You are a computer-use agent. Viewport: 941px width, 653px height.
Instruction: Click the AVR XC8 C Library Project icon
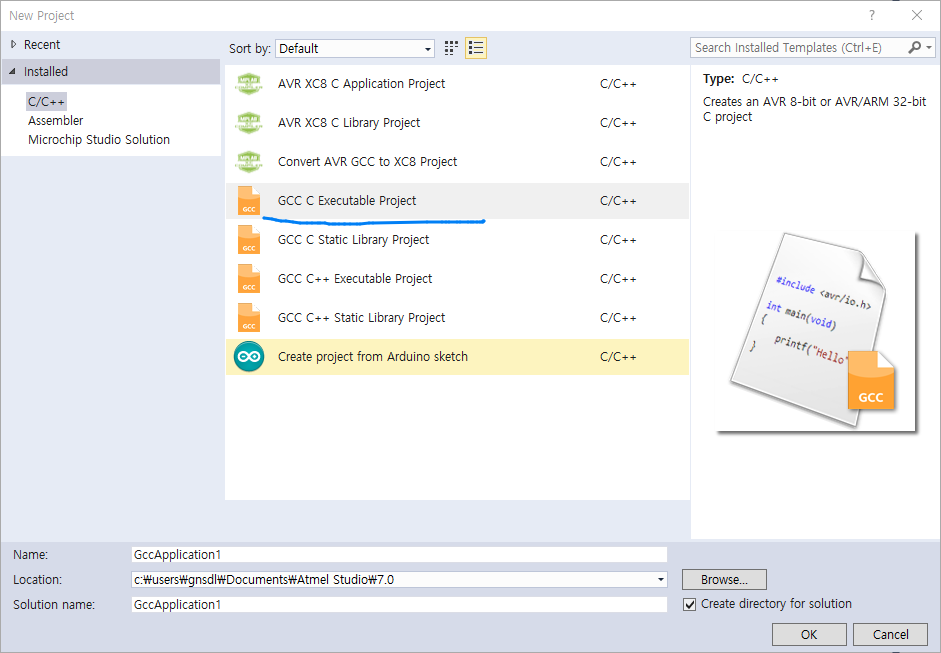[x=248, y=123]
